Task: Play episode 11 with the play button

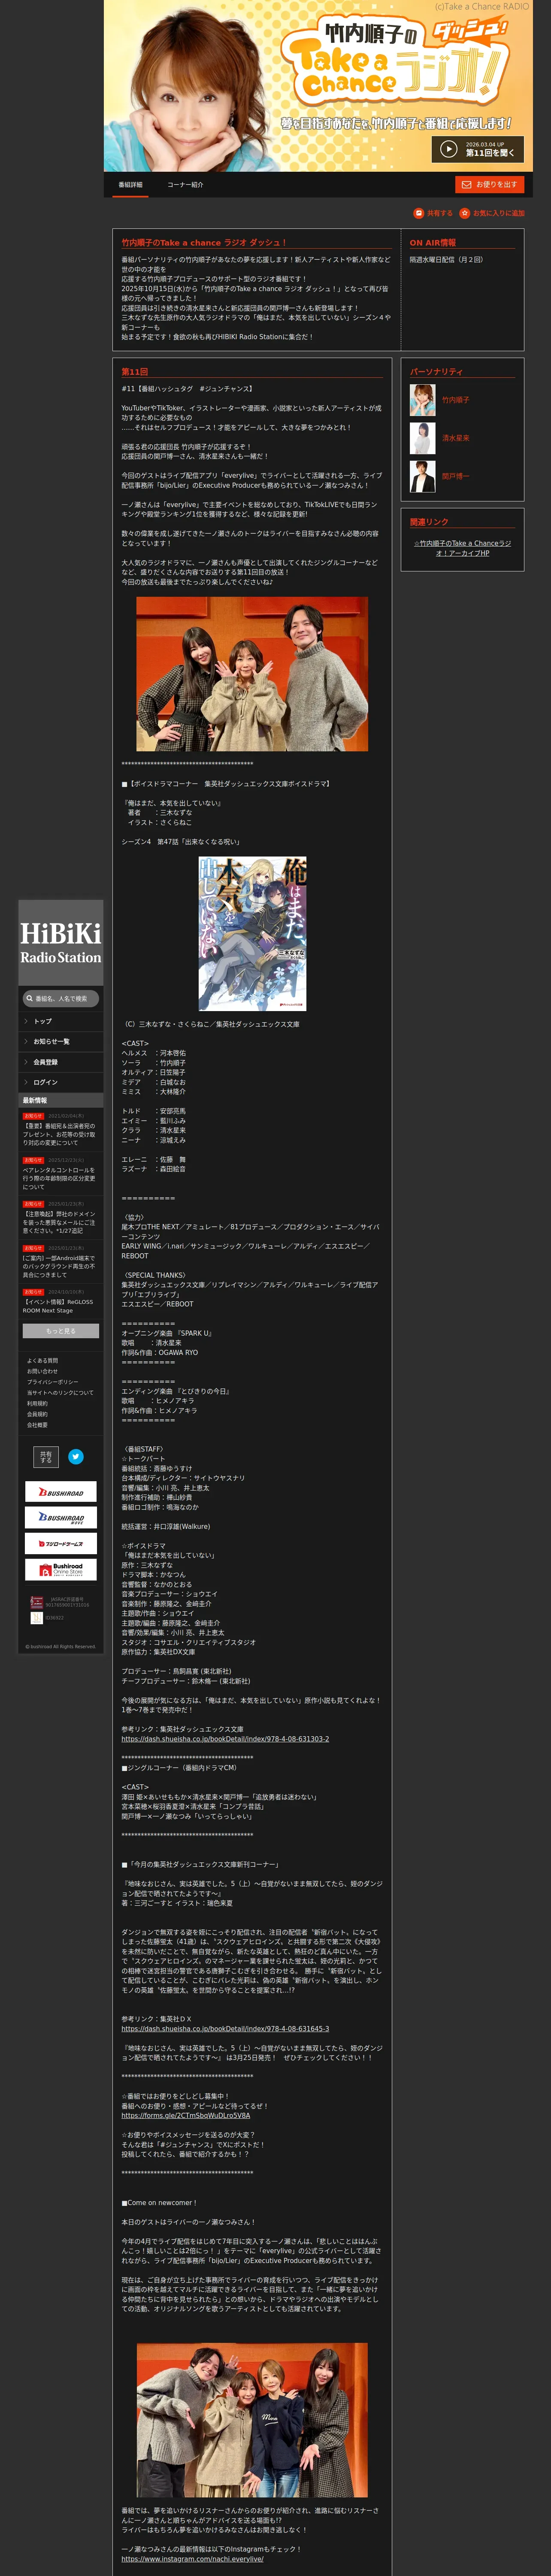Action: coord(477,149)
